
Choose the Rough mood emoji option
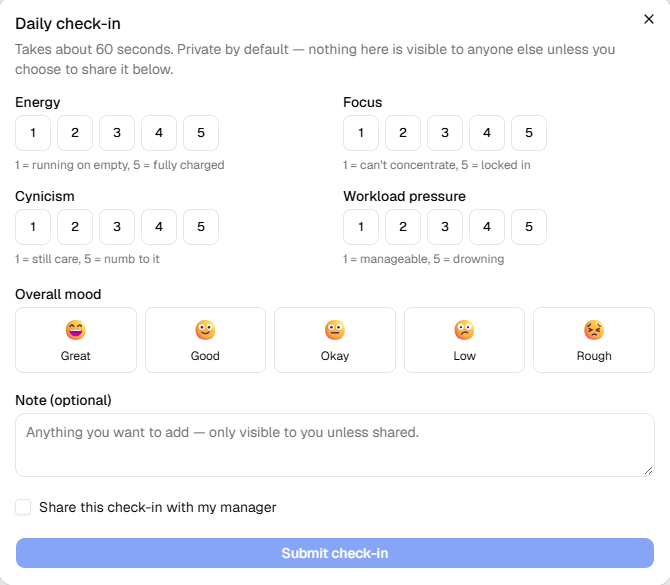click(x=594, y=340)
